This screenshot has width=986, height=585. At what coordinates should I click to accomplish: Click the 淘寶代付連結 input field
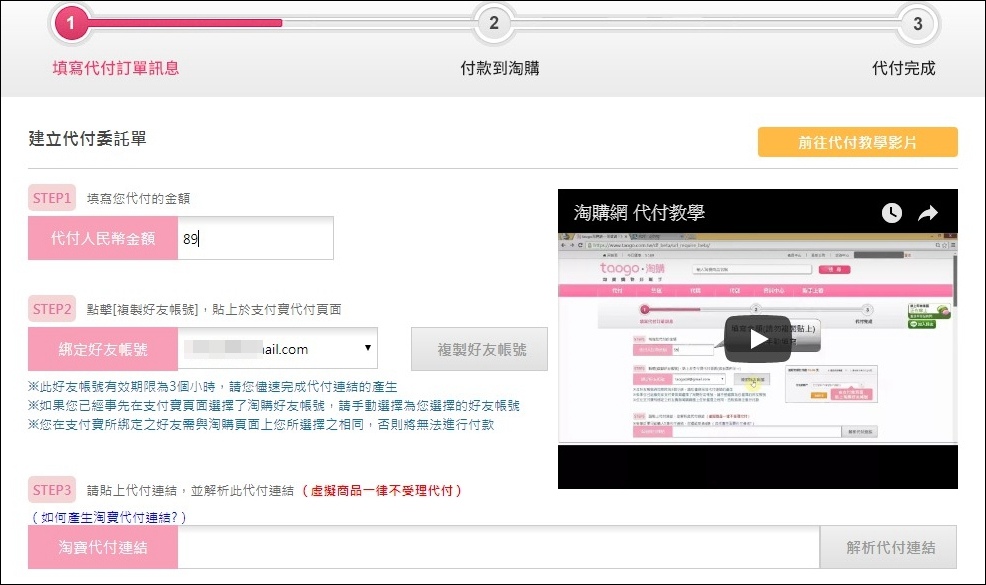tap(499, 547)
